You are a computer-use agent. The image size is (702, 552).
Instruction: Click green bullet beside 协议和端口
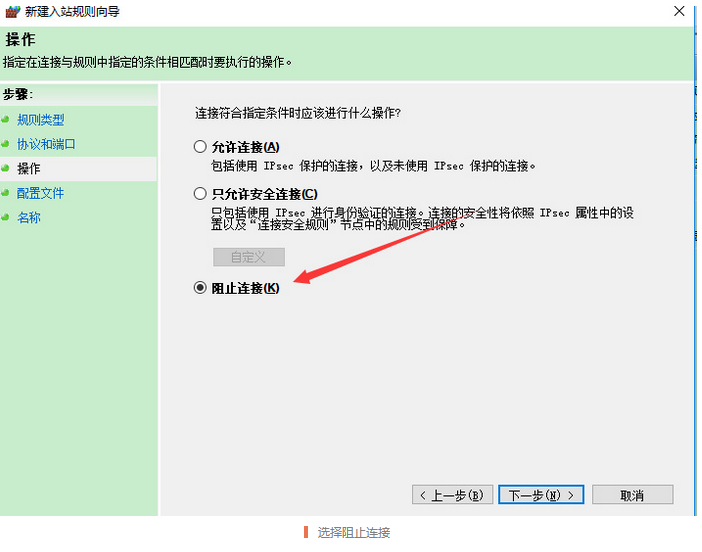(5, 144)
